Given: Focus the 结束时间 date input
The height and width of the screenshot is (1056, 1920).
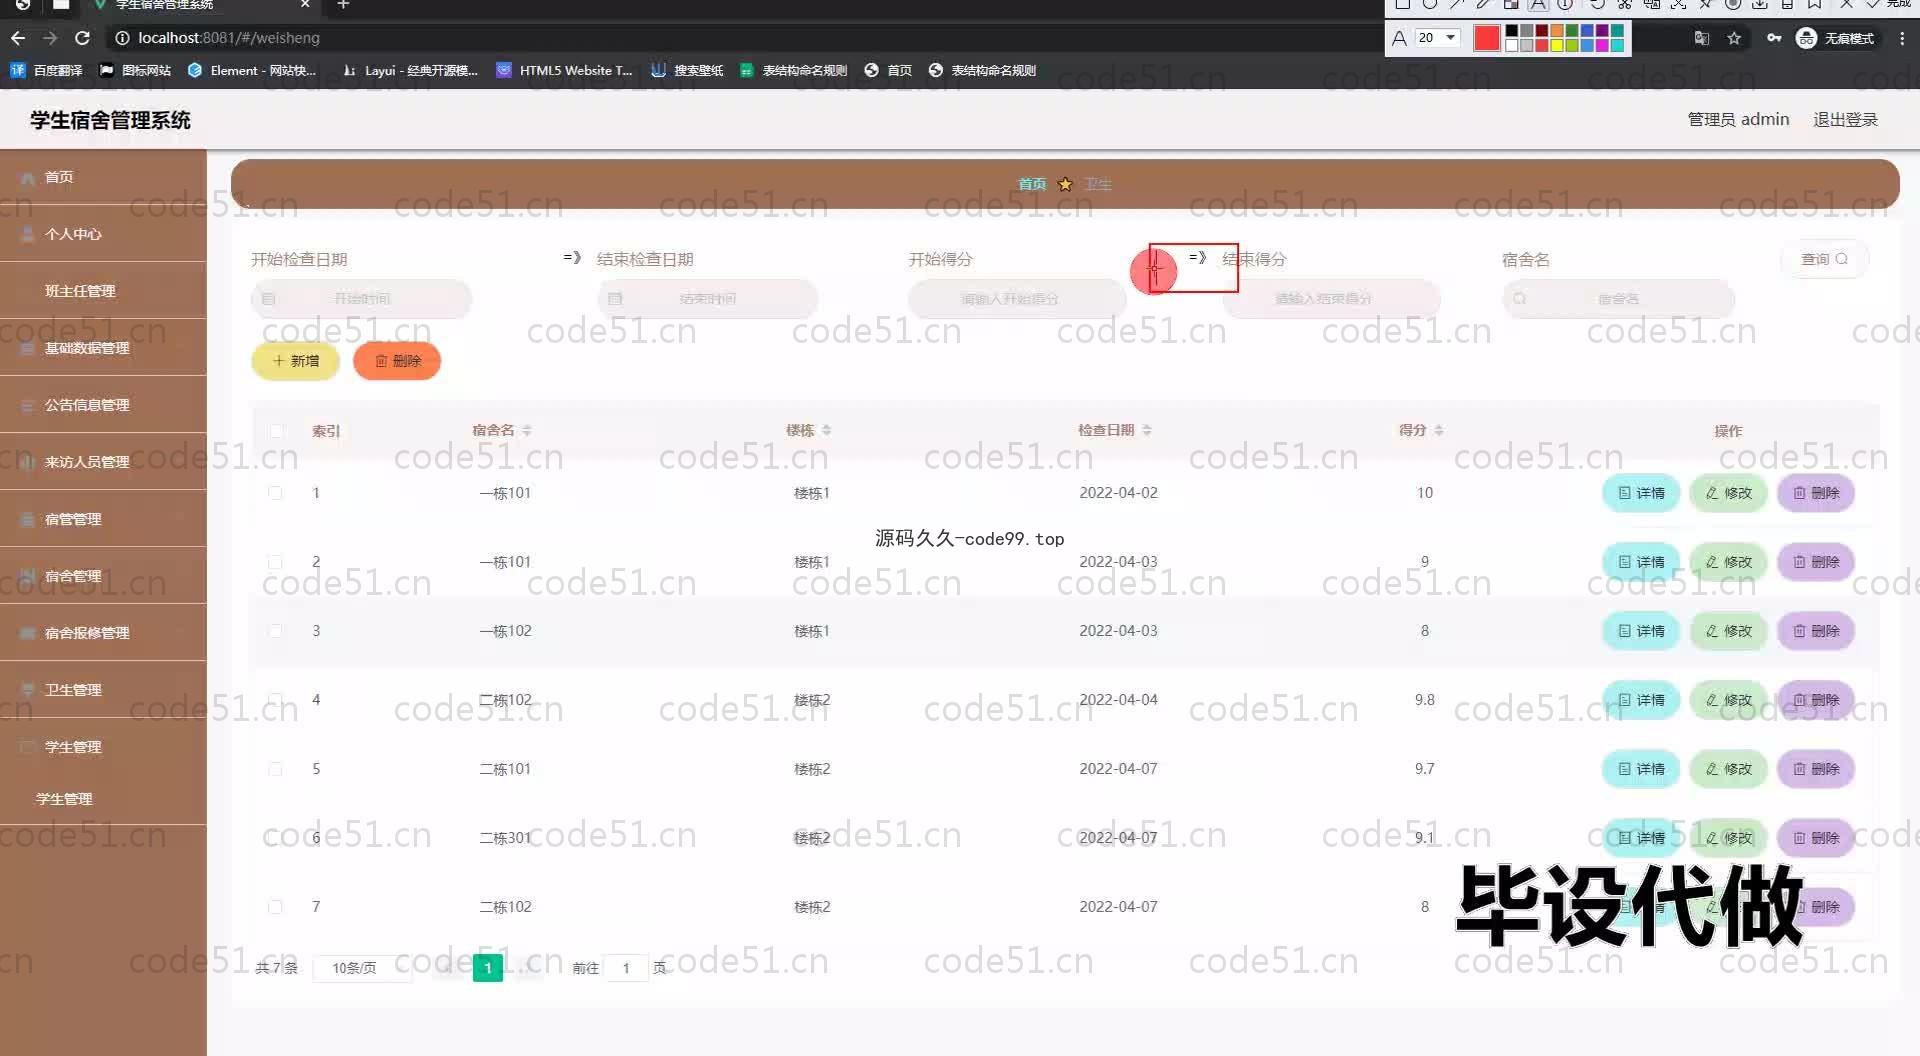Looking at the screenshot, I should coord(708,299).
